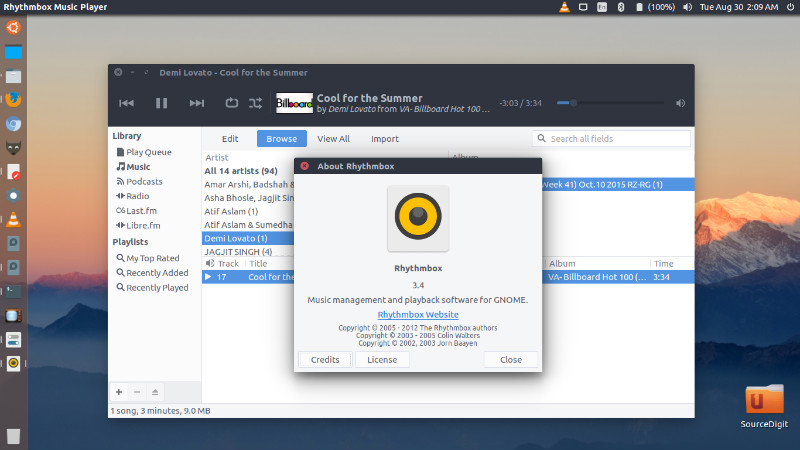Toggle shuffle playback mode

click(x=256, y=103)
